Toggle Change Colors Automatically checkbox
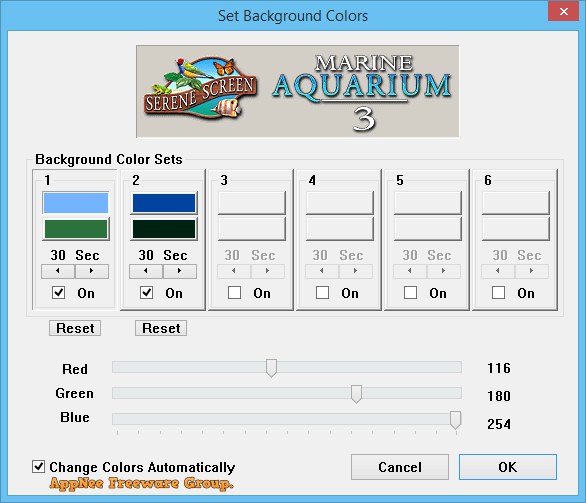586x503 pixels. [38, 467]
